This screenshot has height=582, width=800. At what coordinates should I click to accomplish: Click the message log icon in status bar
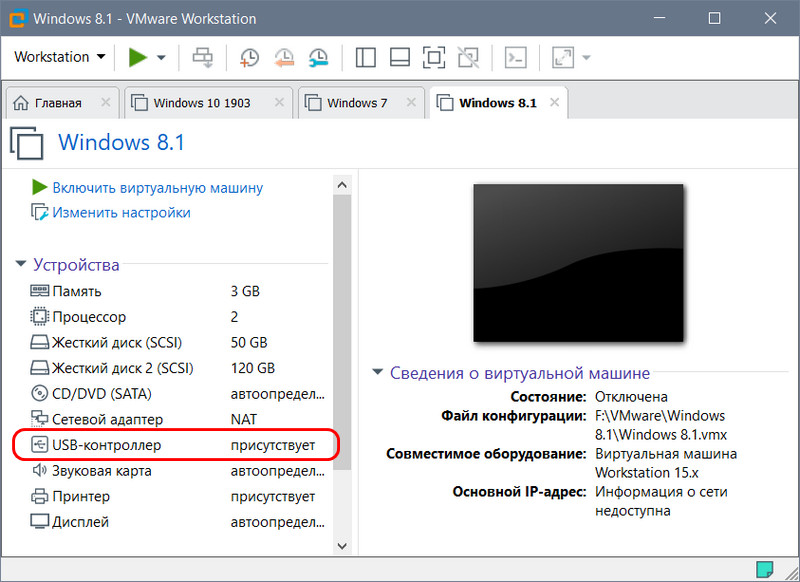tap(764, 569)
